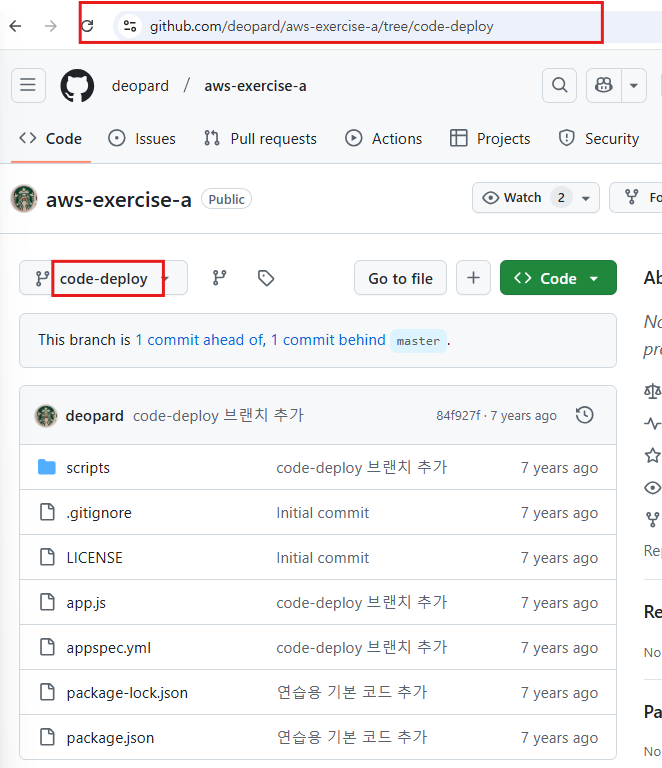
Task: Click the .gitignore file icon
Action: tap(47, 512)
